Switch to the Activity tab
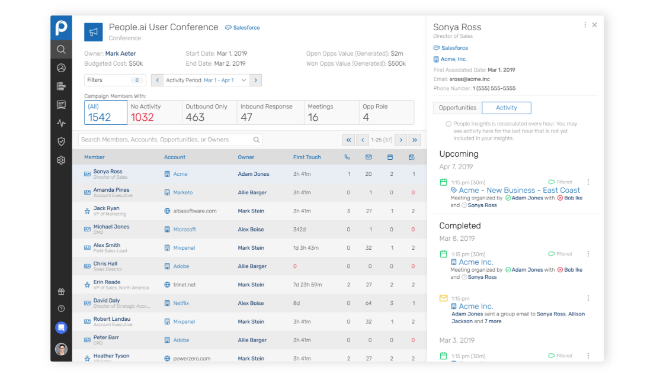This screenshot has width=660, height=377. coord(506,108)
